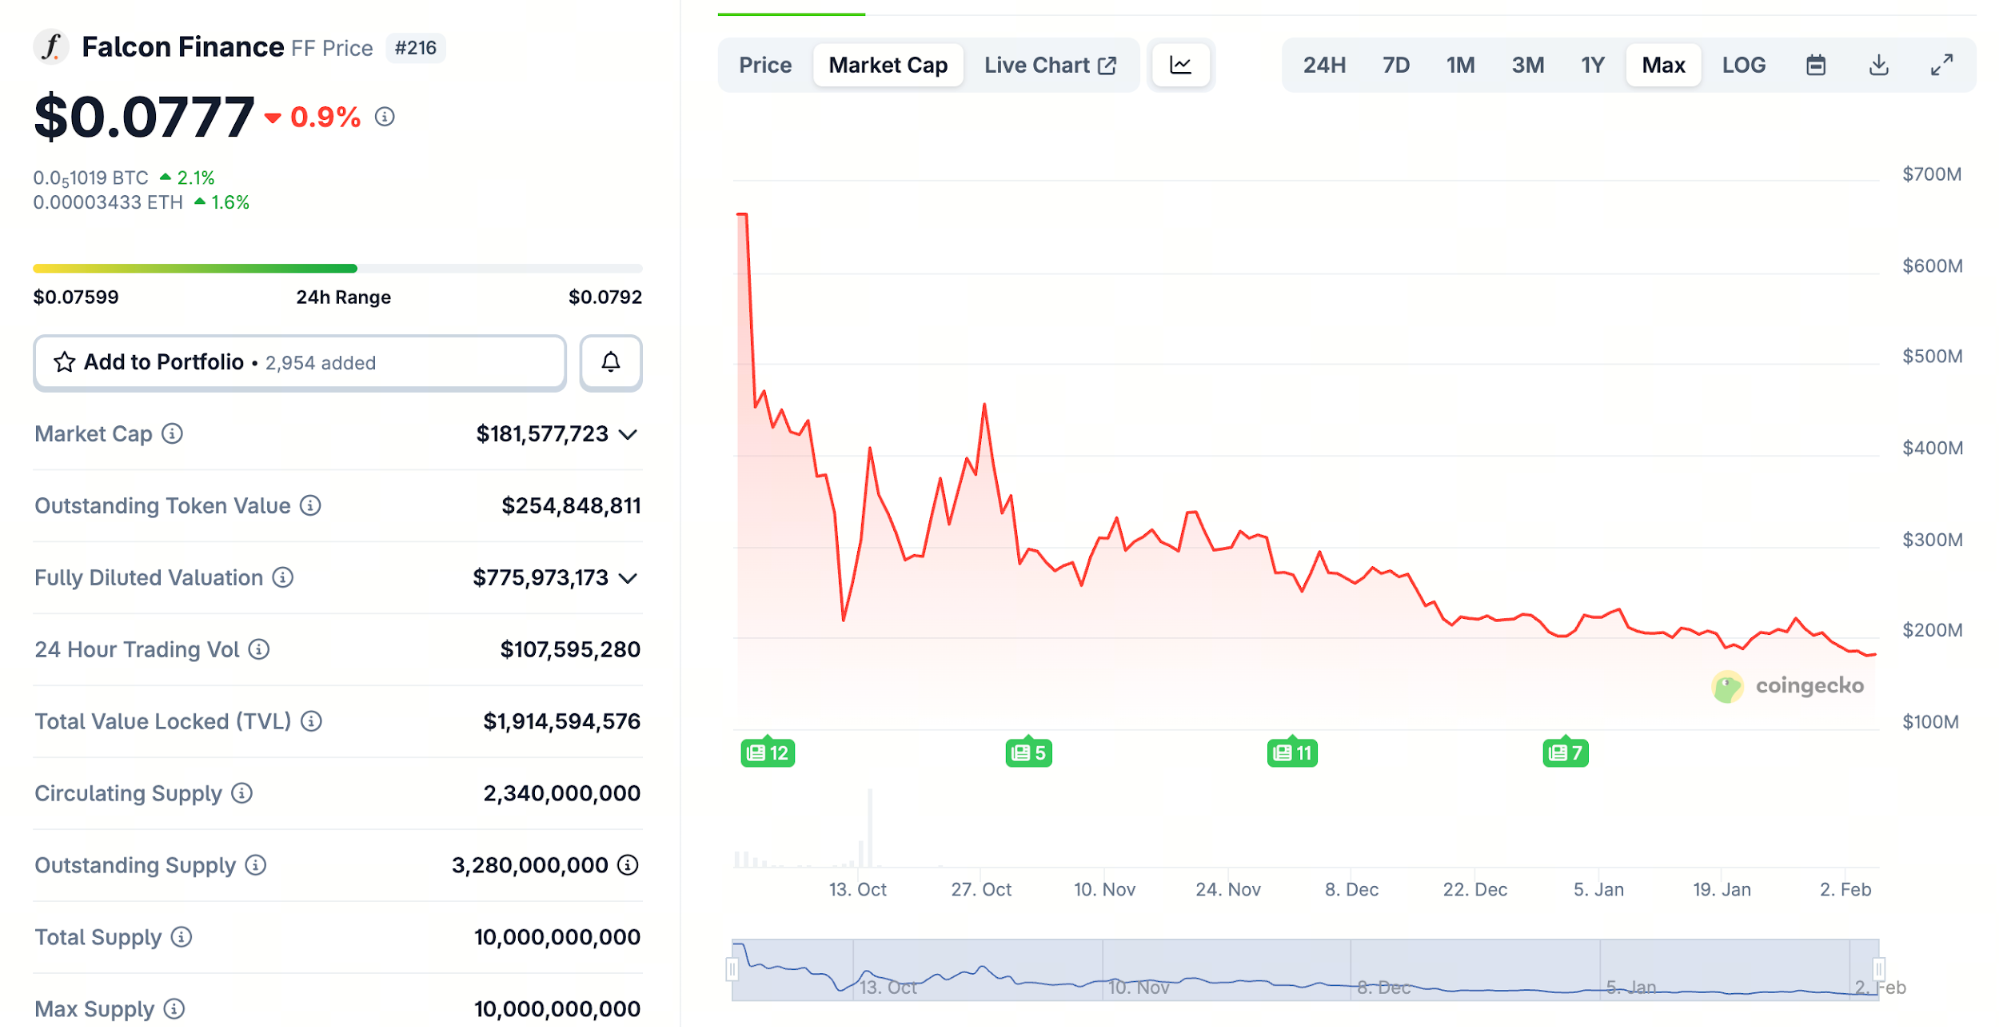Click the right handle of chart range slider
This screenshot has height=1027, width=1999.
1878,969
